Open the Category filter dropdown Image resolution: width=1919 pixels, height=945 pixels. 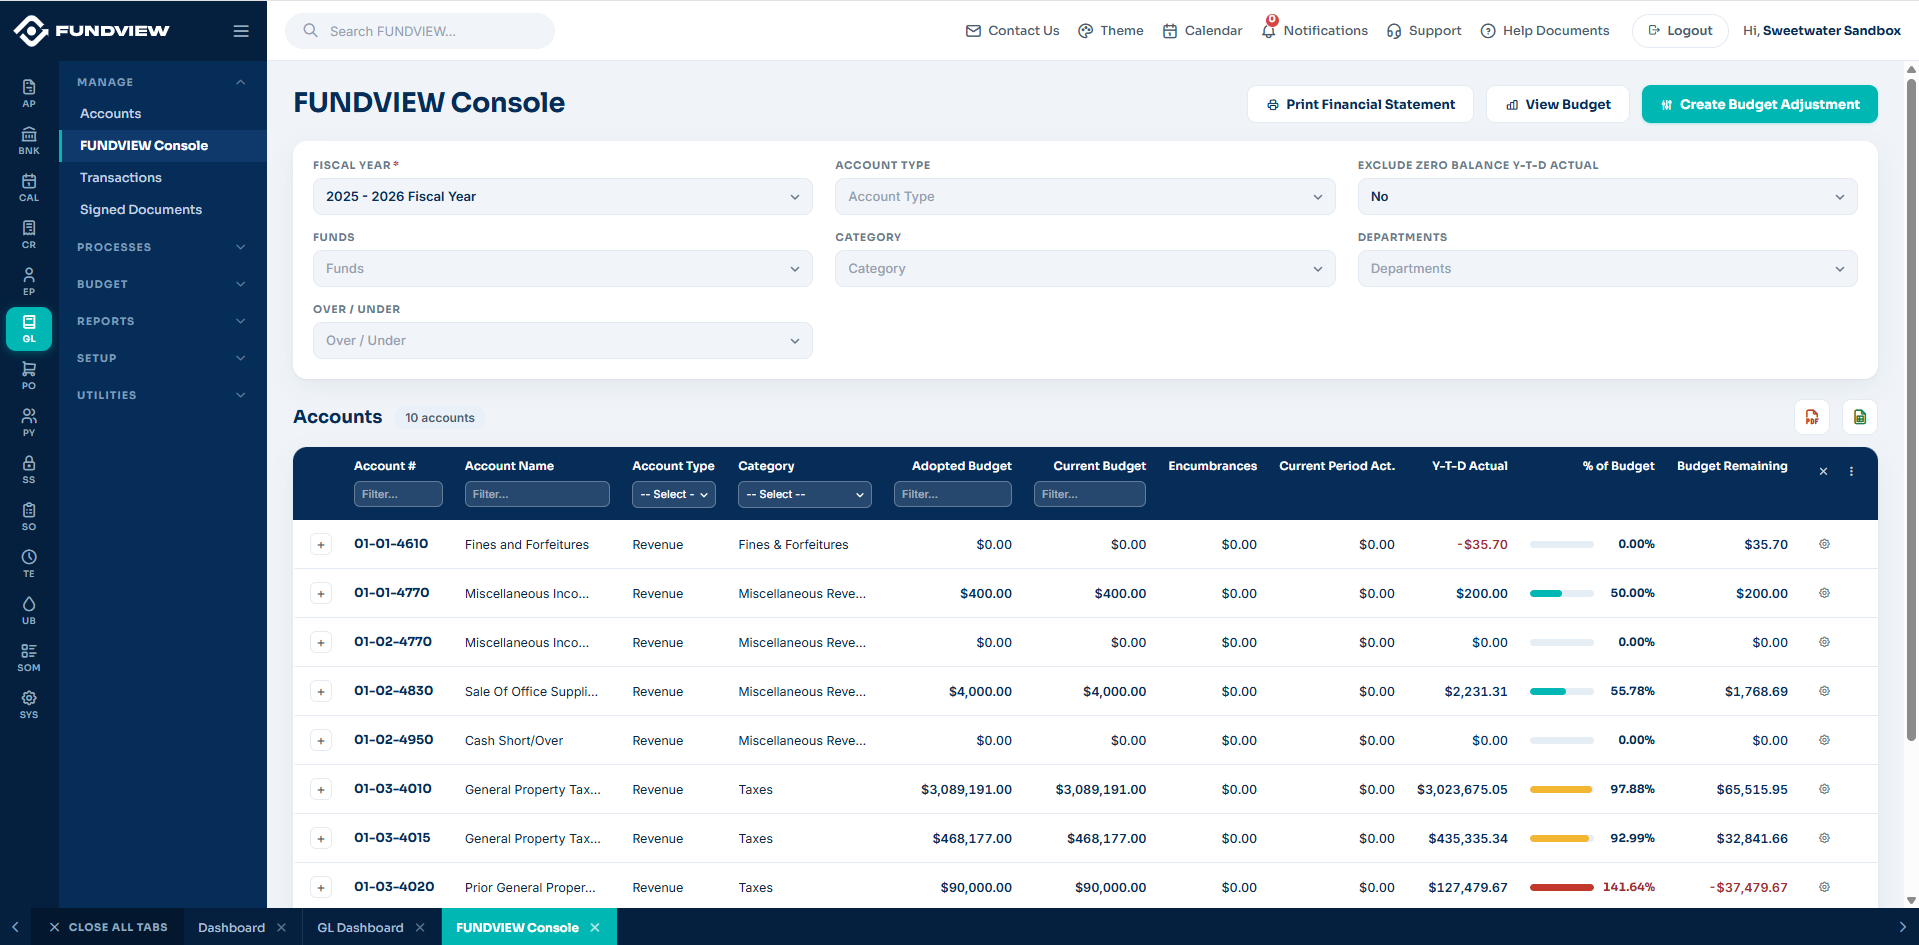click(x=1085, y=268)
